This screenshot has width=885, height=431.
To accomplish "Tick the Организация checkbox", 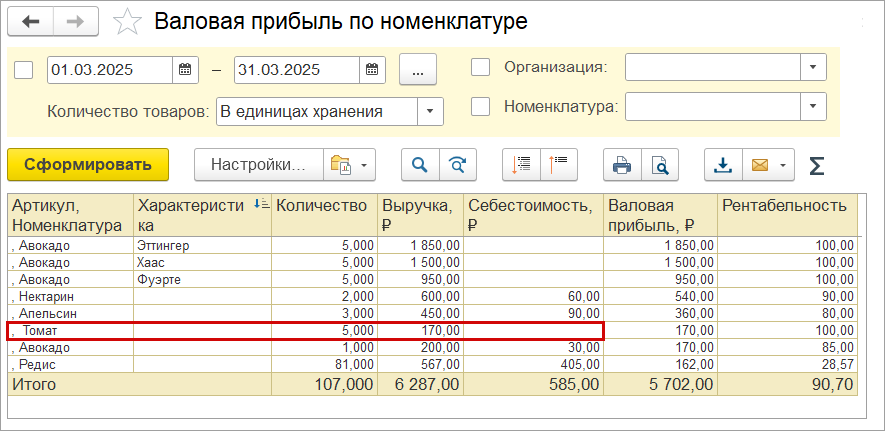I will point(480,67).
